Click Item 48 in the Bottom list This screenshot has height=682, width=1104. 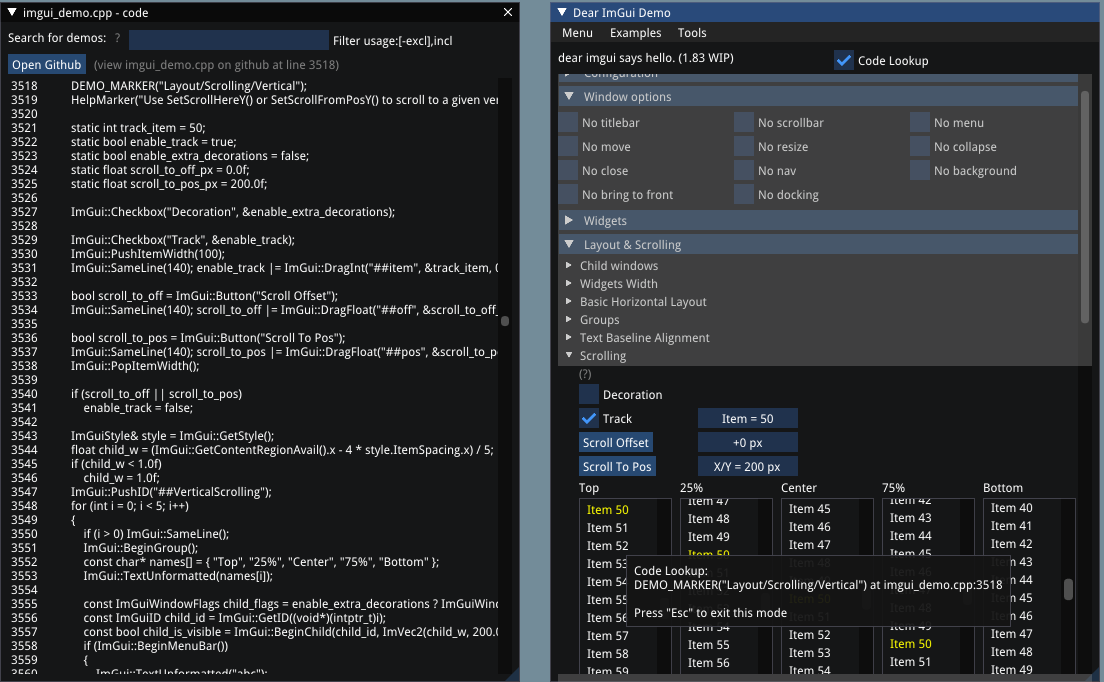(x=1011, y=652)
